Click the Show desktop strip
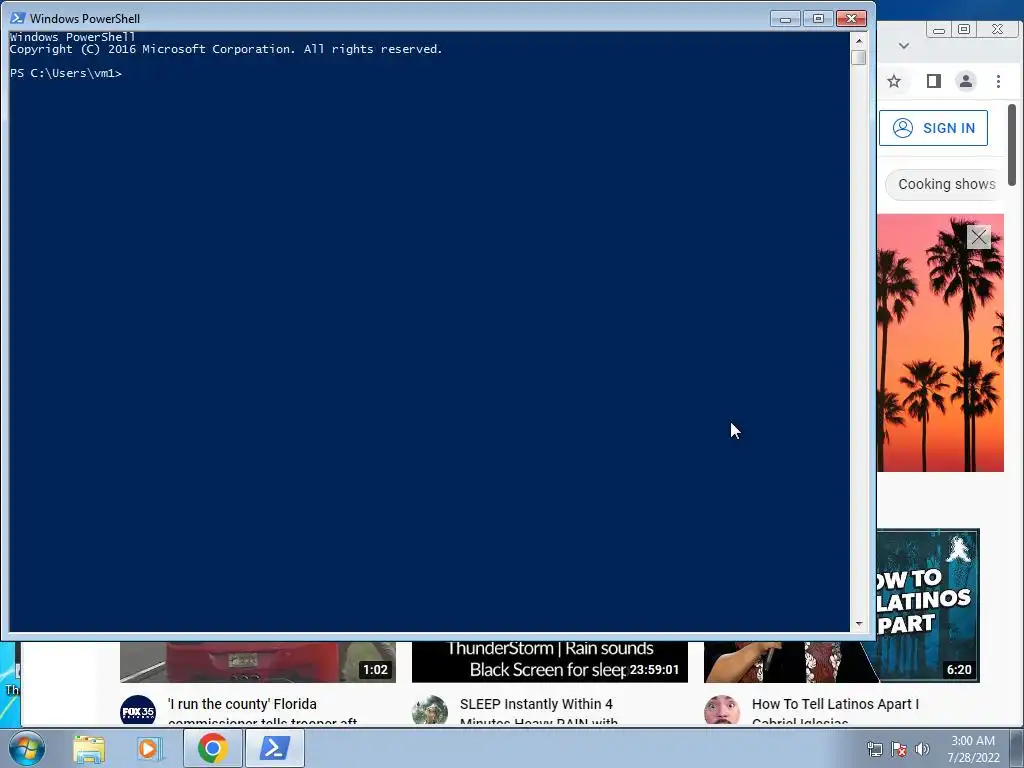Screen dimensions: 1024x768 (1017, 748)
